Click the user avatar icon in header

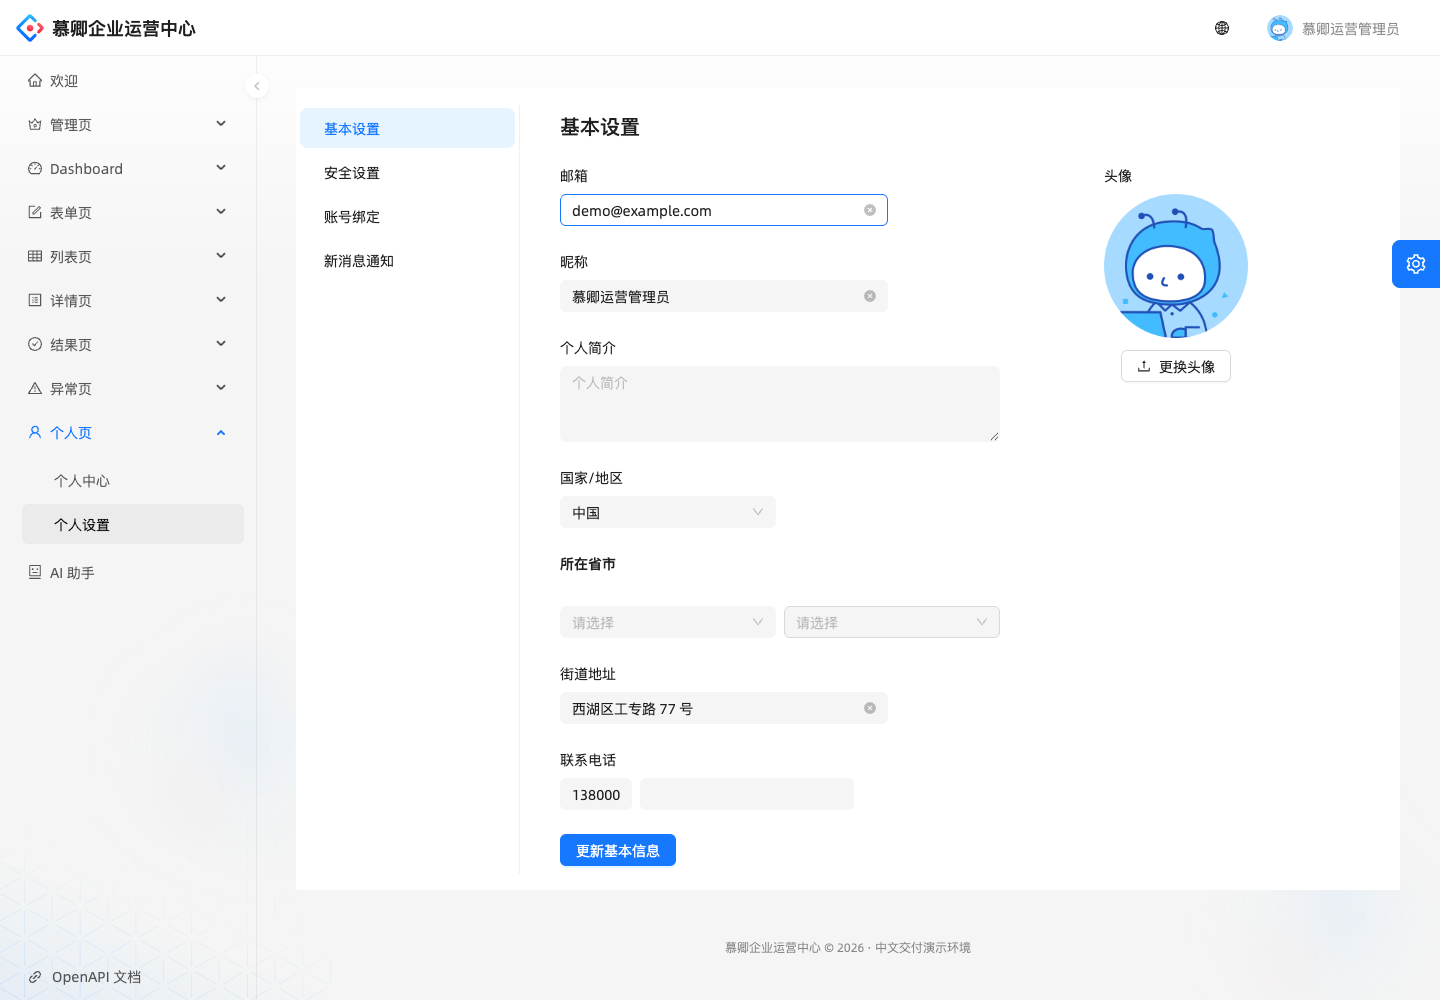point(1279,28)
